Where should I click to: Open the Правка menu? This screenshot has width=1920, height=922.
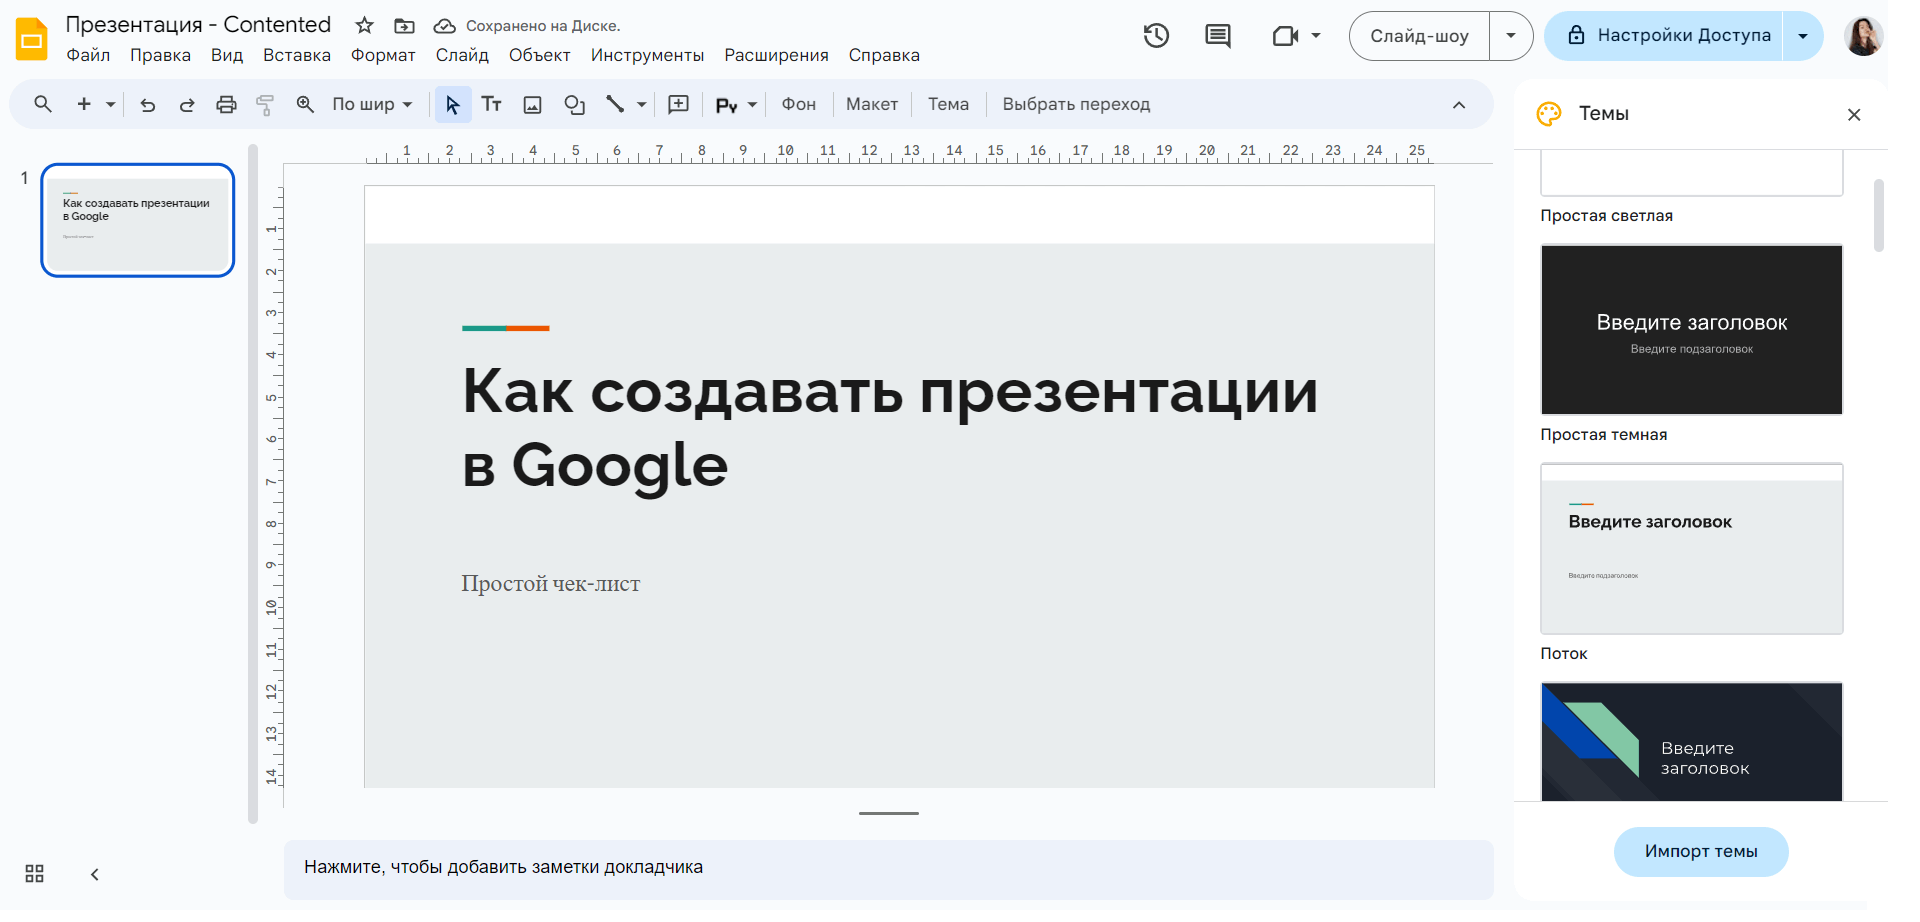click(x=160, y=55)
